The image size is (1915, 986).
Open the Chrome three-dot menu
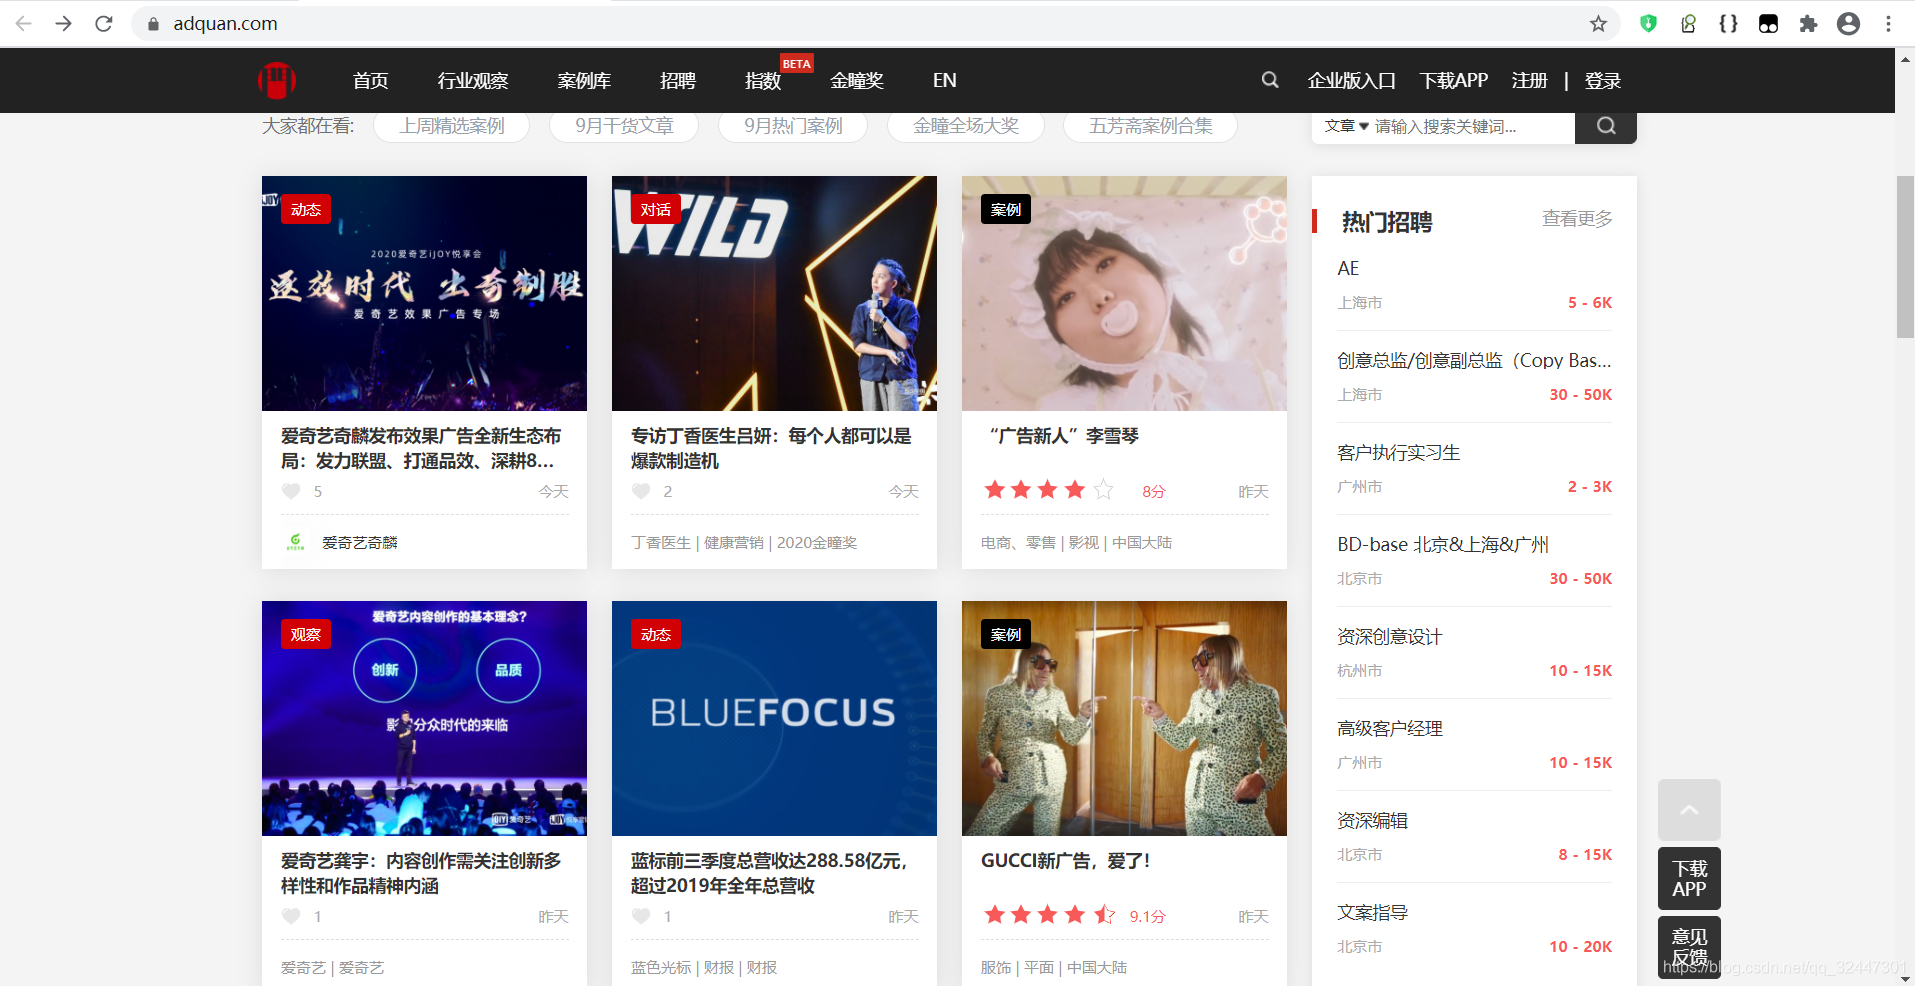(x=1888, y=23)
